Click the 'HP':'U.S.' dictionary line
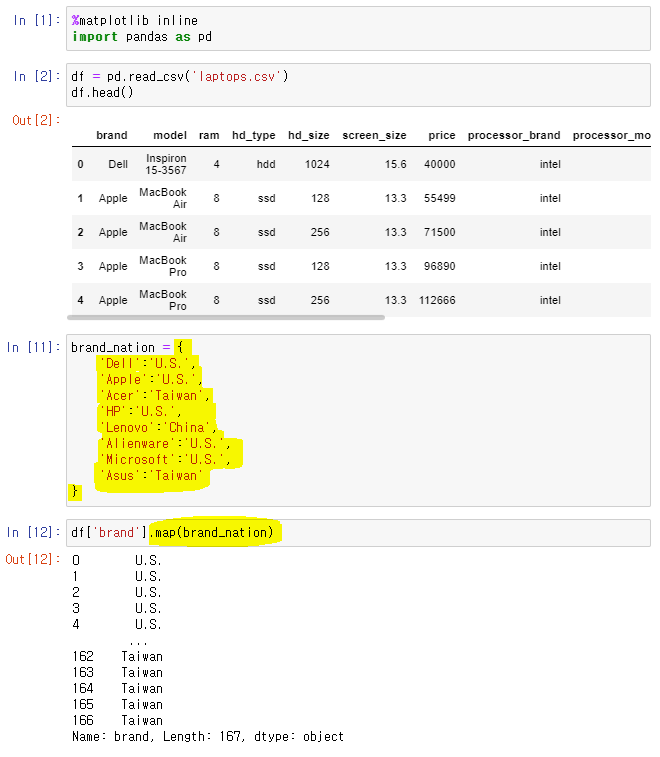The image size is (660, 757). click(x=140, y=411)
